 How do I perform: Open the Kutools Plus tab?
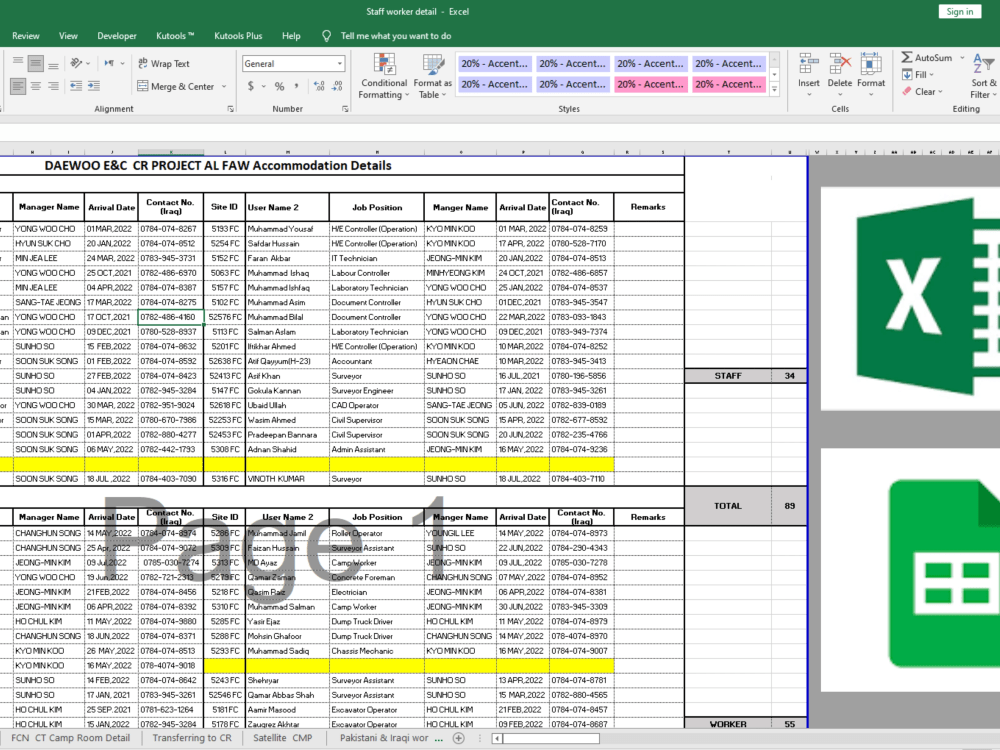click(x=238, y=34)
